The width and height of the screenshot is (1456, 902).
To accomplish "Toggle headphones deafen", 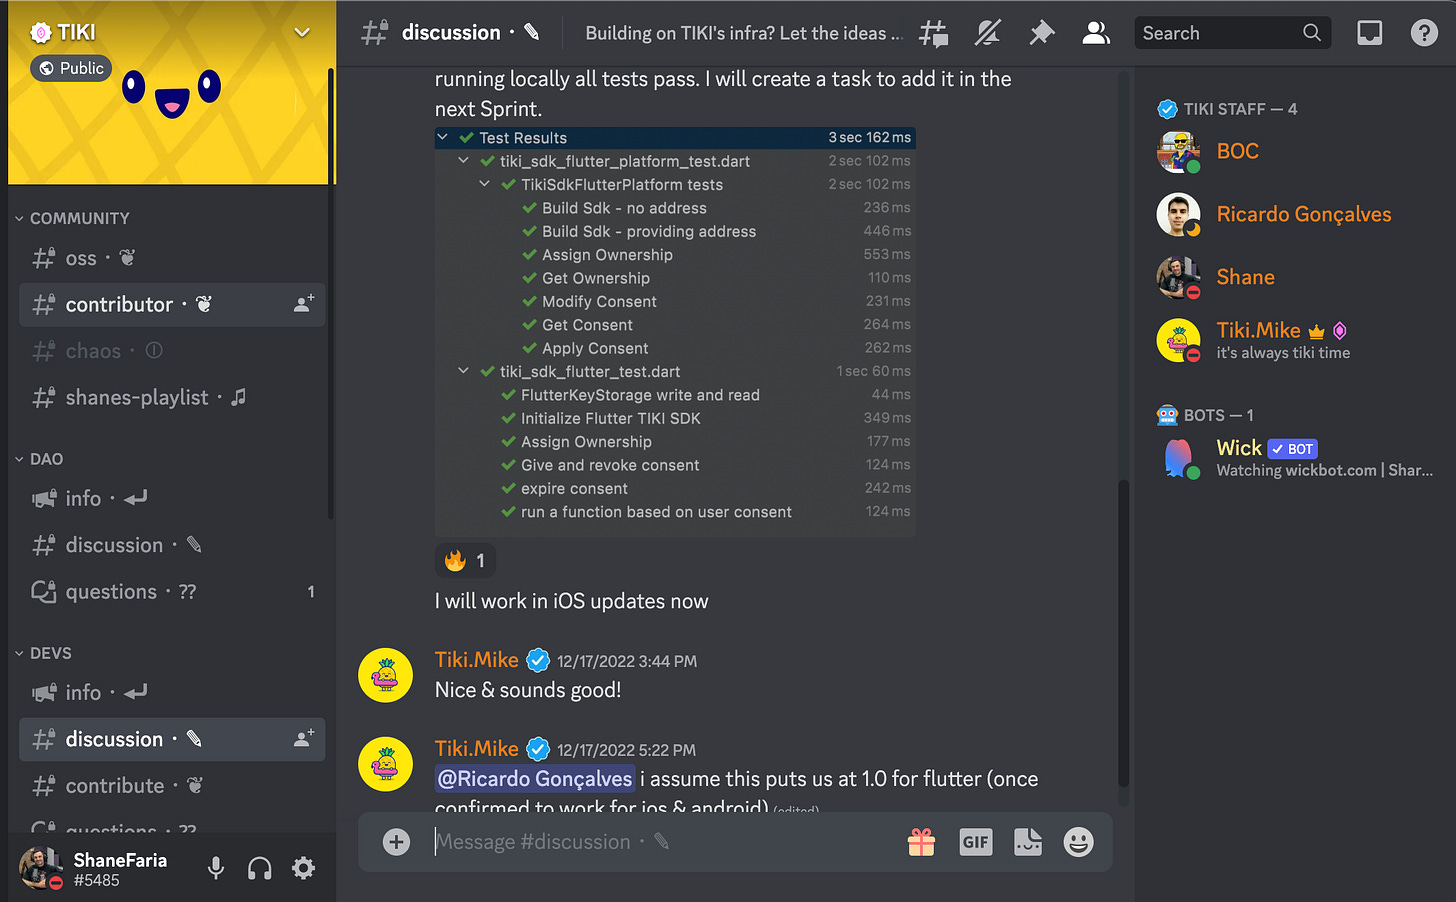I will [x=259, y=868].
